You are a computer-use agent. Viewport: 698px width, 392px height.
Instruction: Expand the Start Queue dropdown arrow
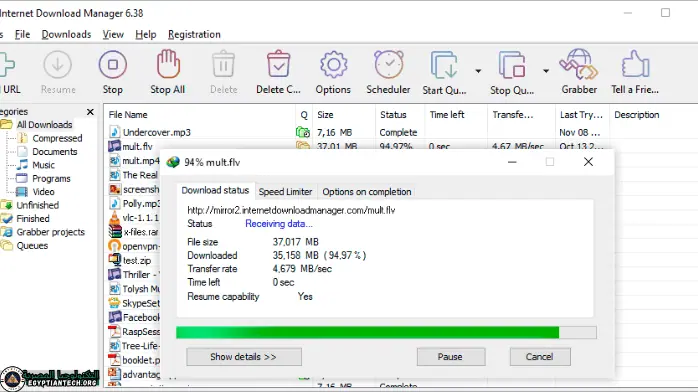click(x=478, y=71)
